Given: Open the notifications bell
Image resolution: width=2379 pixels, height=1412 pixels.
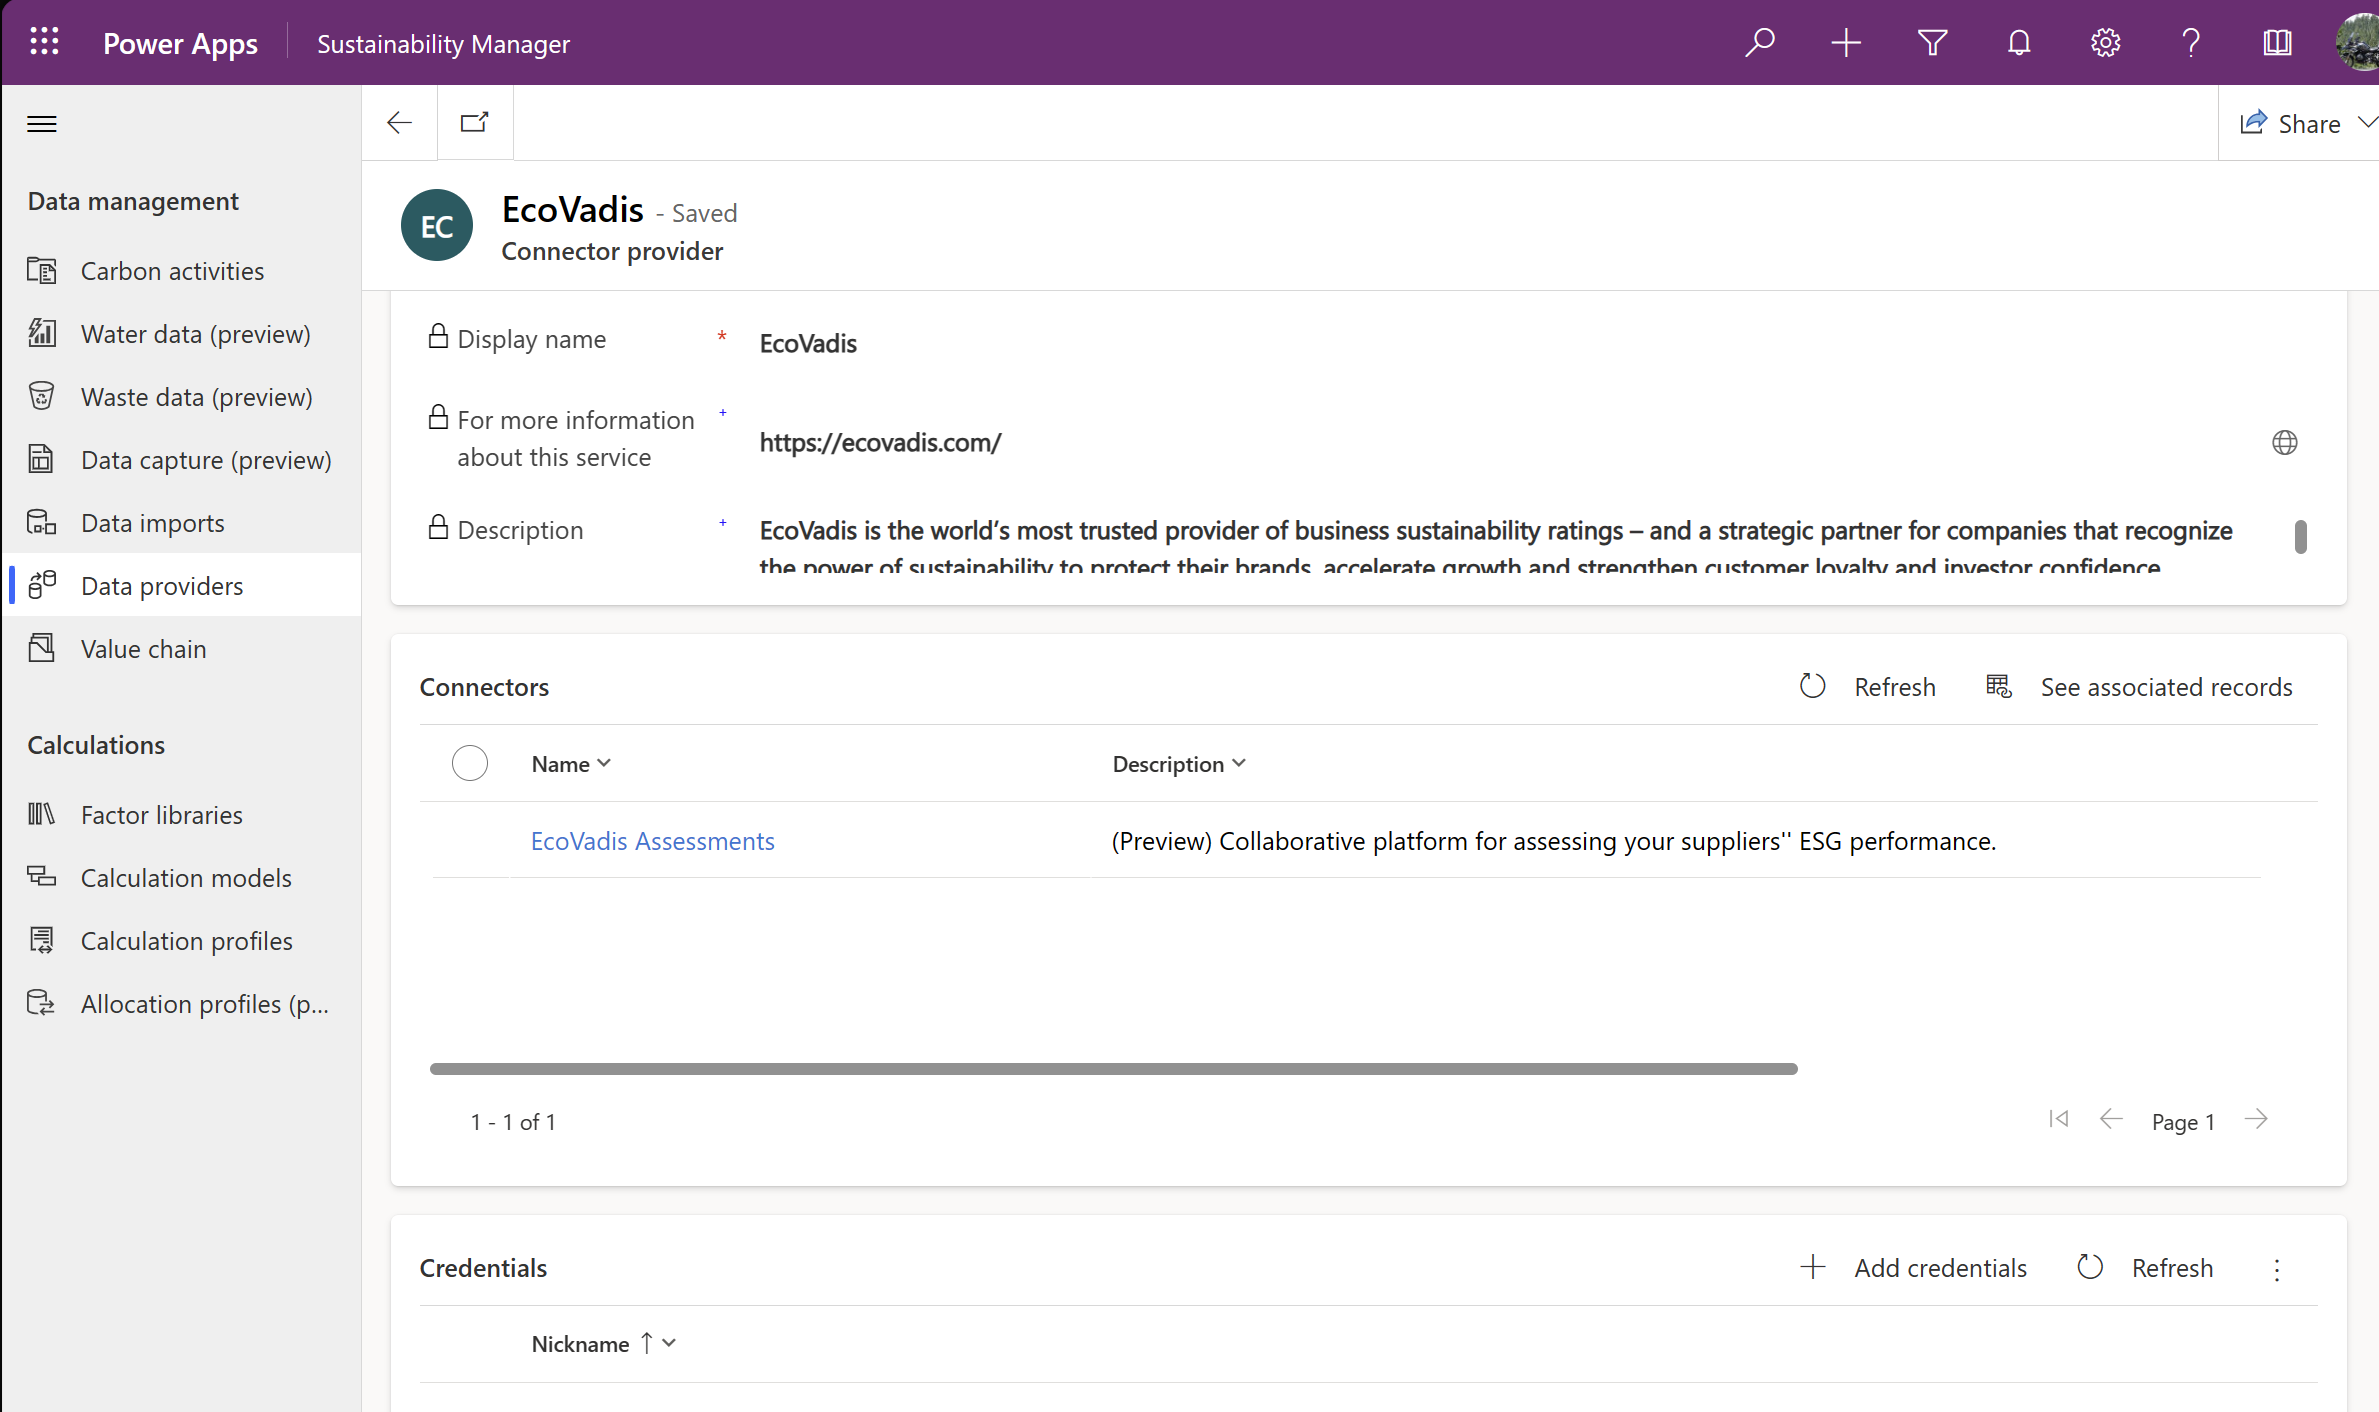Looking at the screenshot, I should pos(2019,43).
